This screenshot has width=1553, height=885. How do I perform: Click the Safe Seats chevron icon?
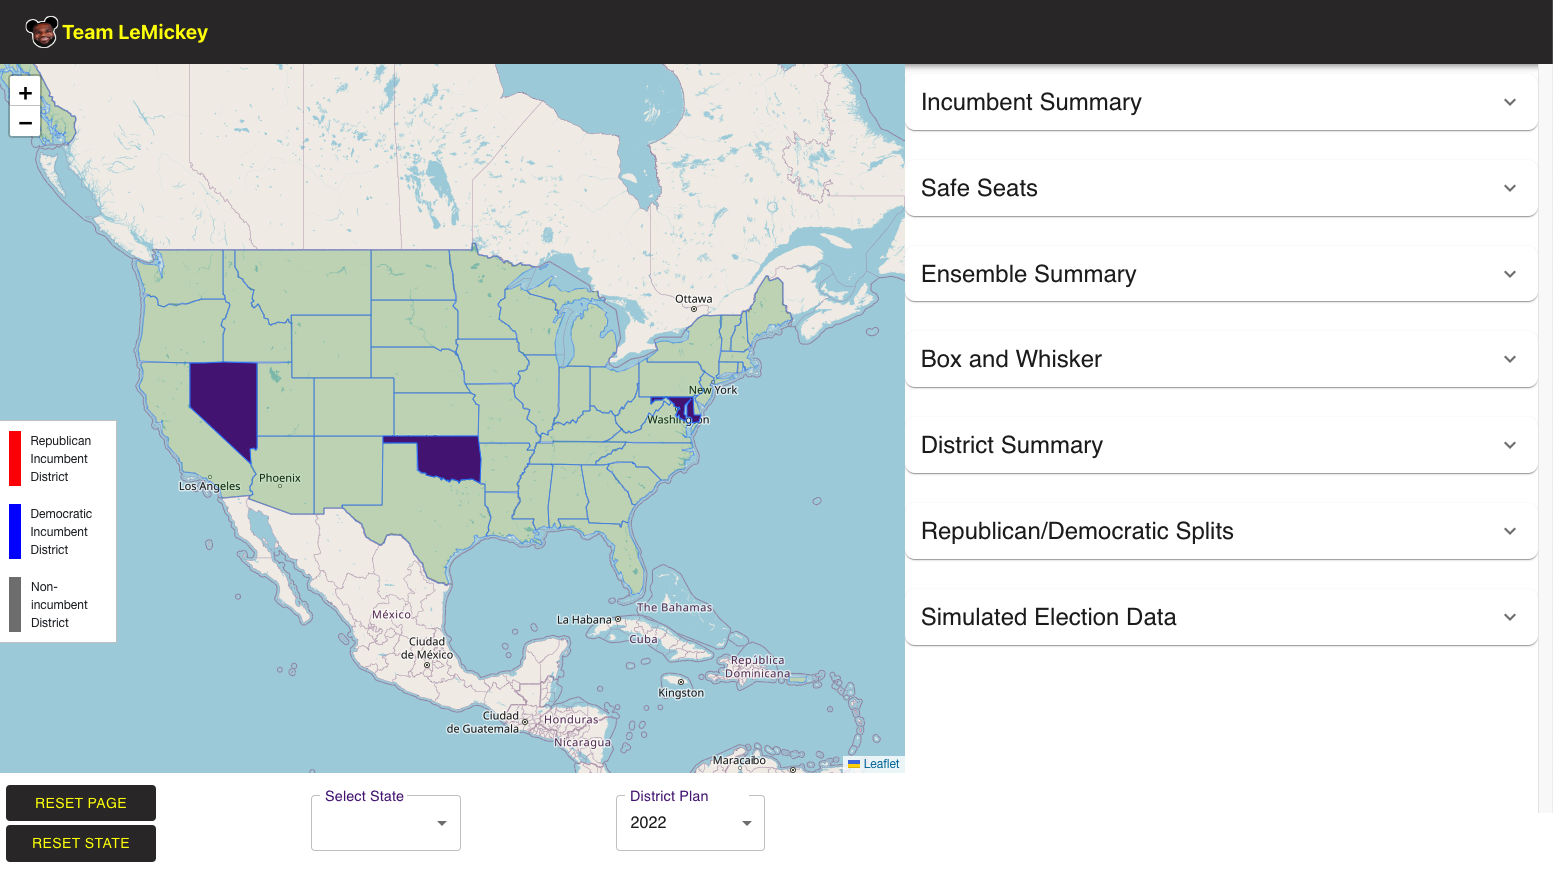pos(1509,188)
